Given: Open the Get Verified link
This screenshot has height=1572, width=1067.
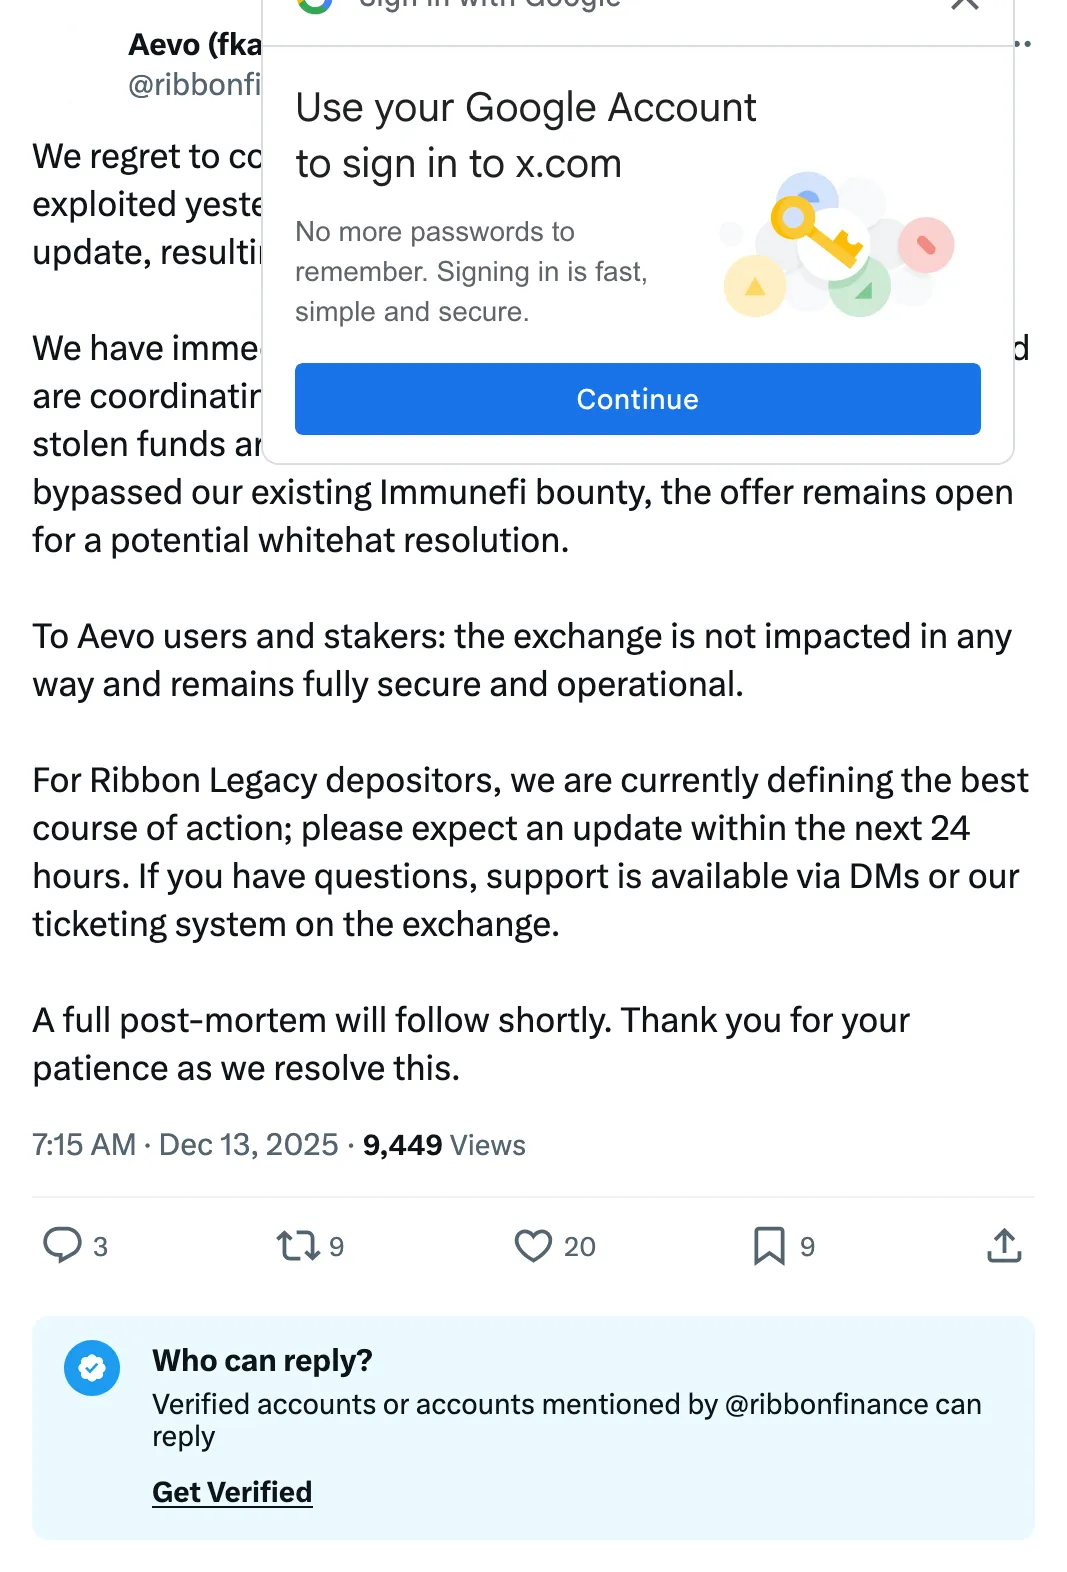Looking at the screenshot, I should 232,1492.
